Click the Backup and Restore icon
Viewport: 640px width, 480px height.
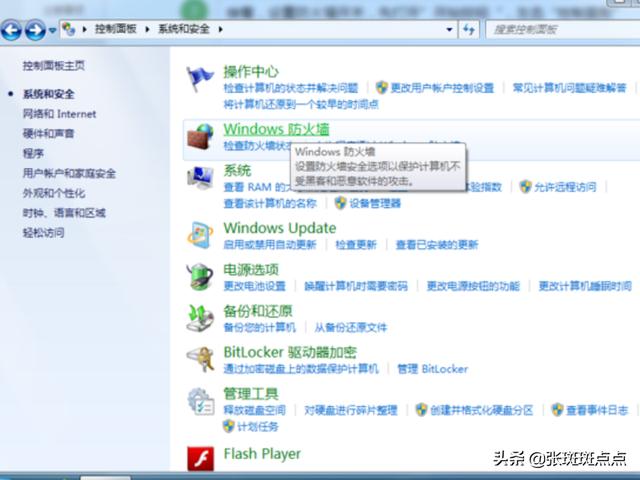click(200, 318)
